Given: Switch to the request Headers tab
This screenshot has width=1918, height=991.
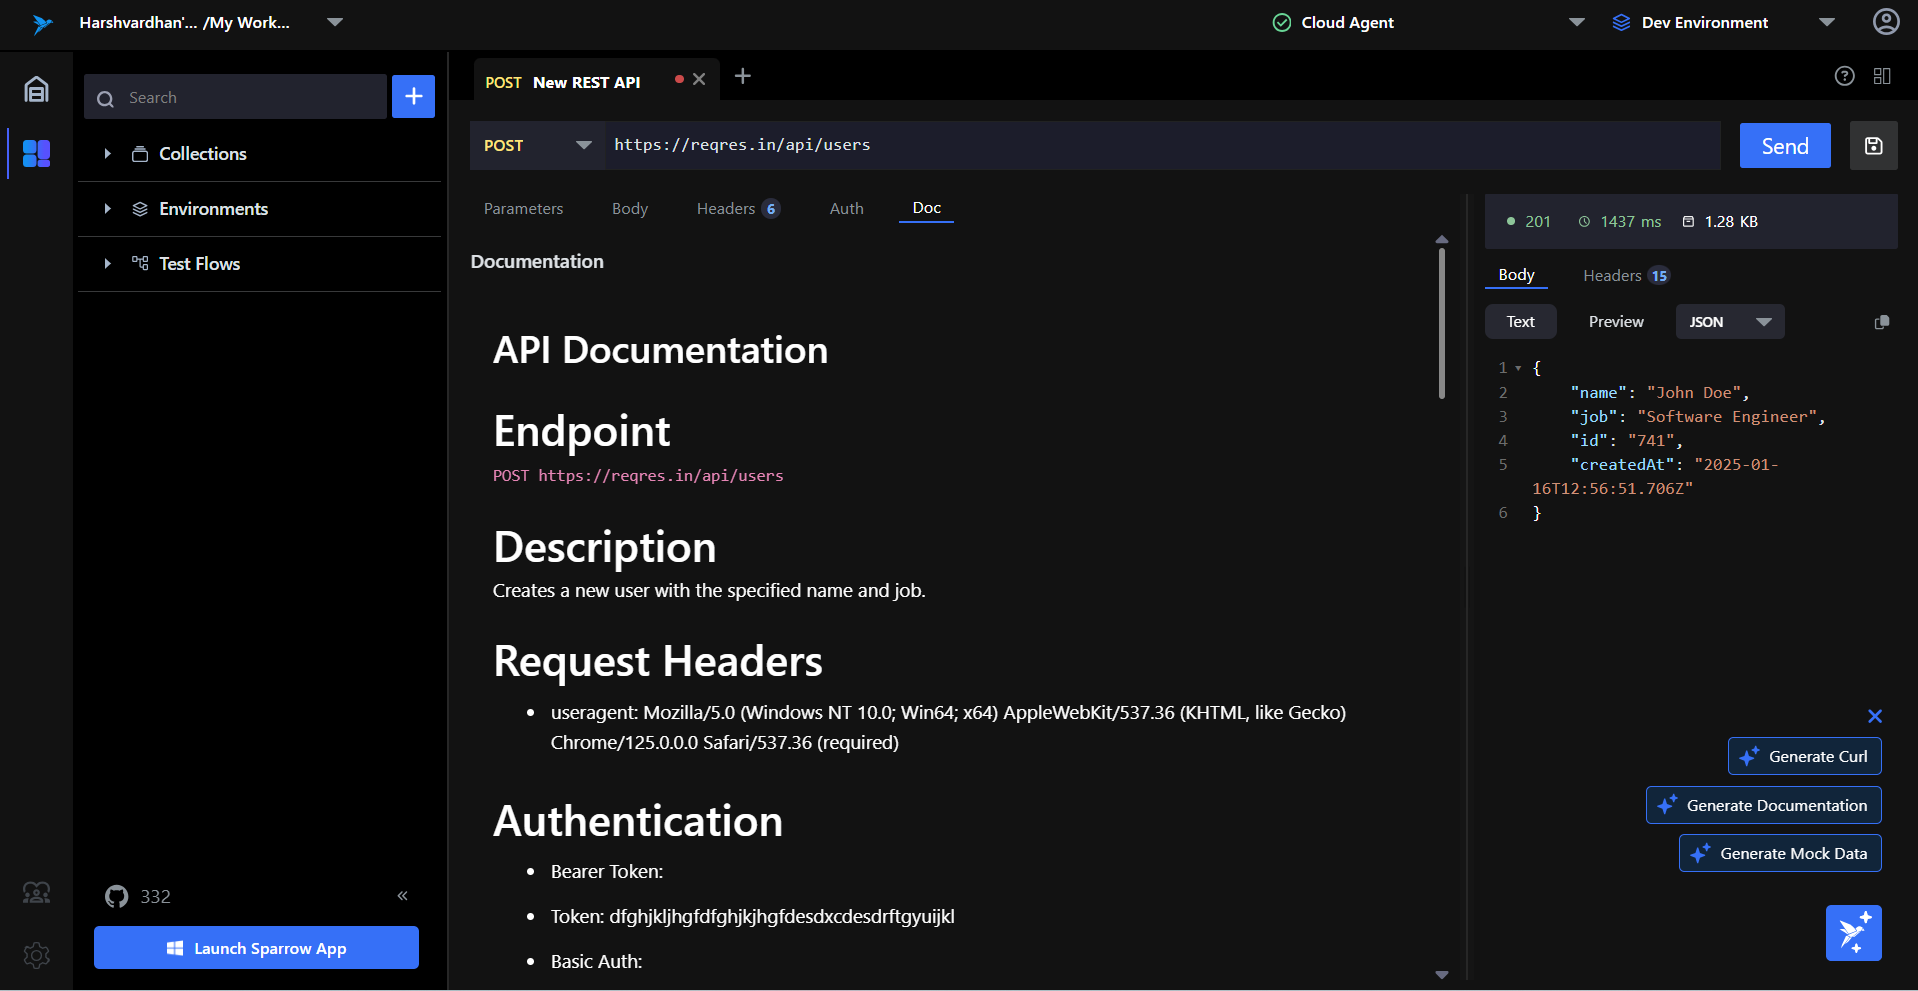Looking at the screenshot, I should pos(738,208).
